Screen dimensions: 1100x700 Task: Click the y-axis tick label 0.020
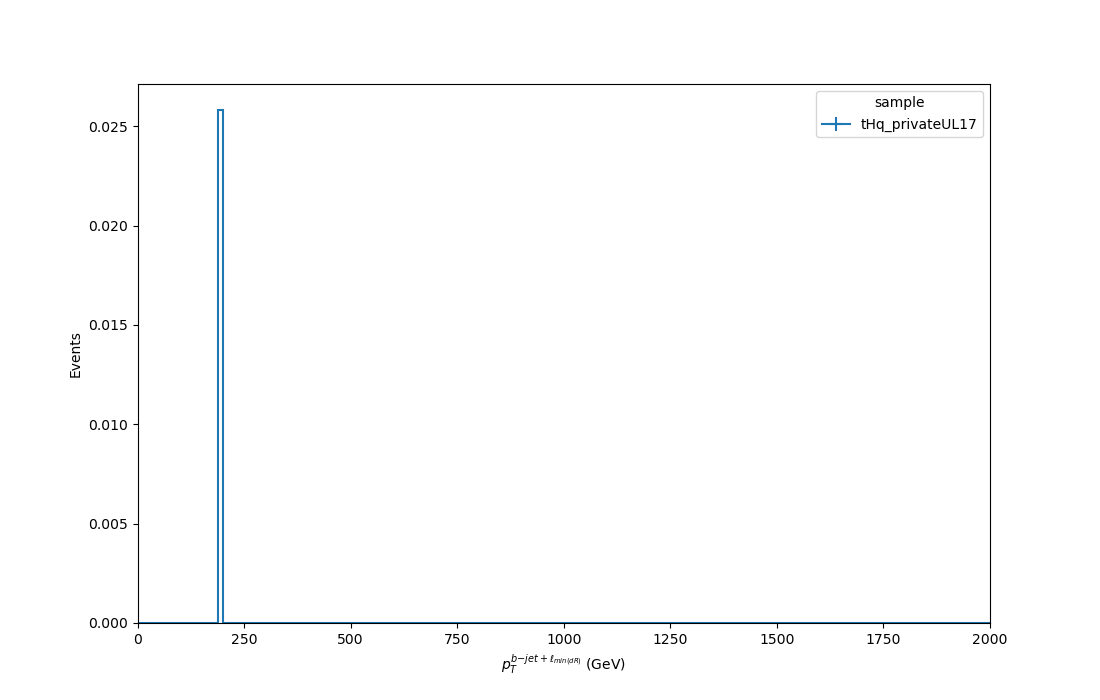coord(109,227)
